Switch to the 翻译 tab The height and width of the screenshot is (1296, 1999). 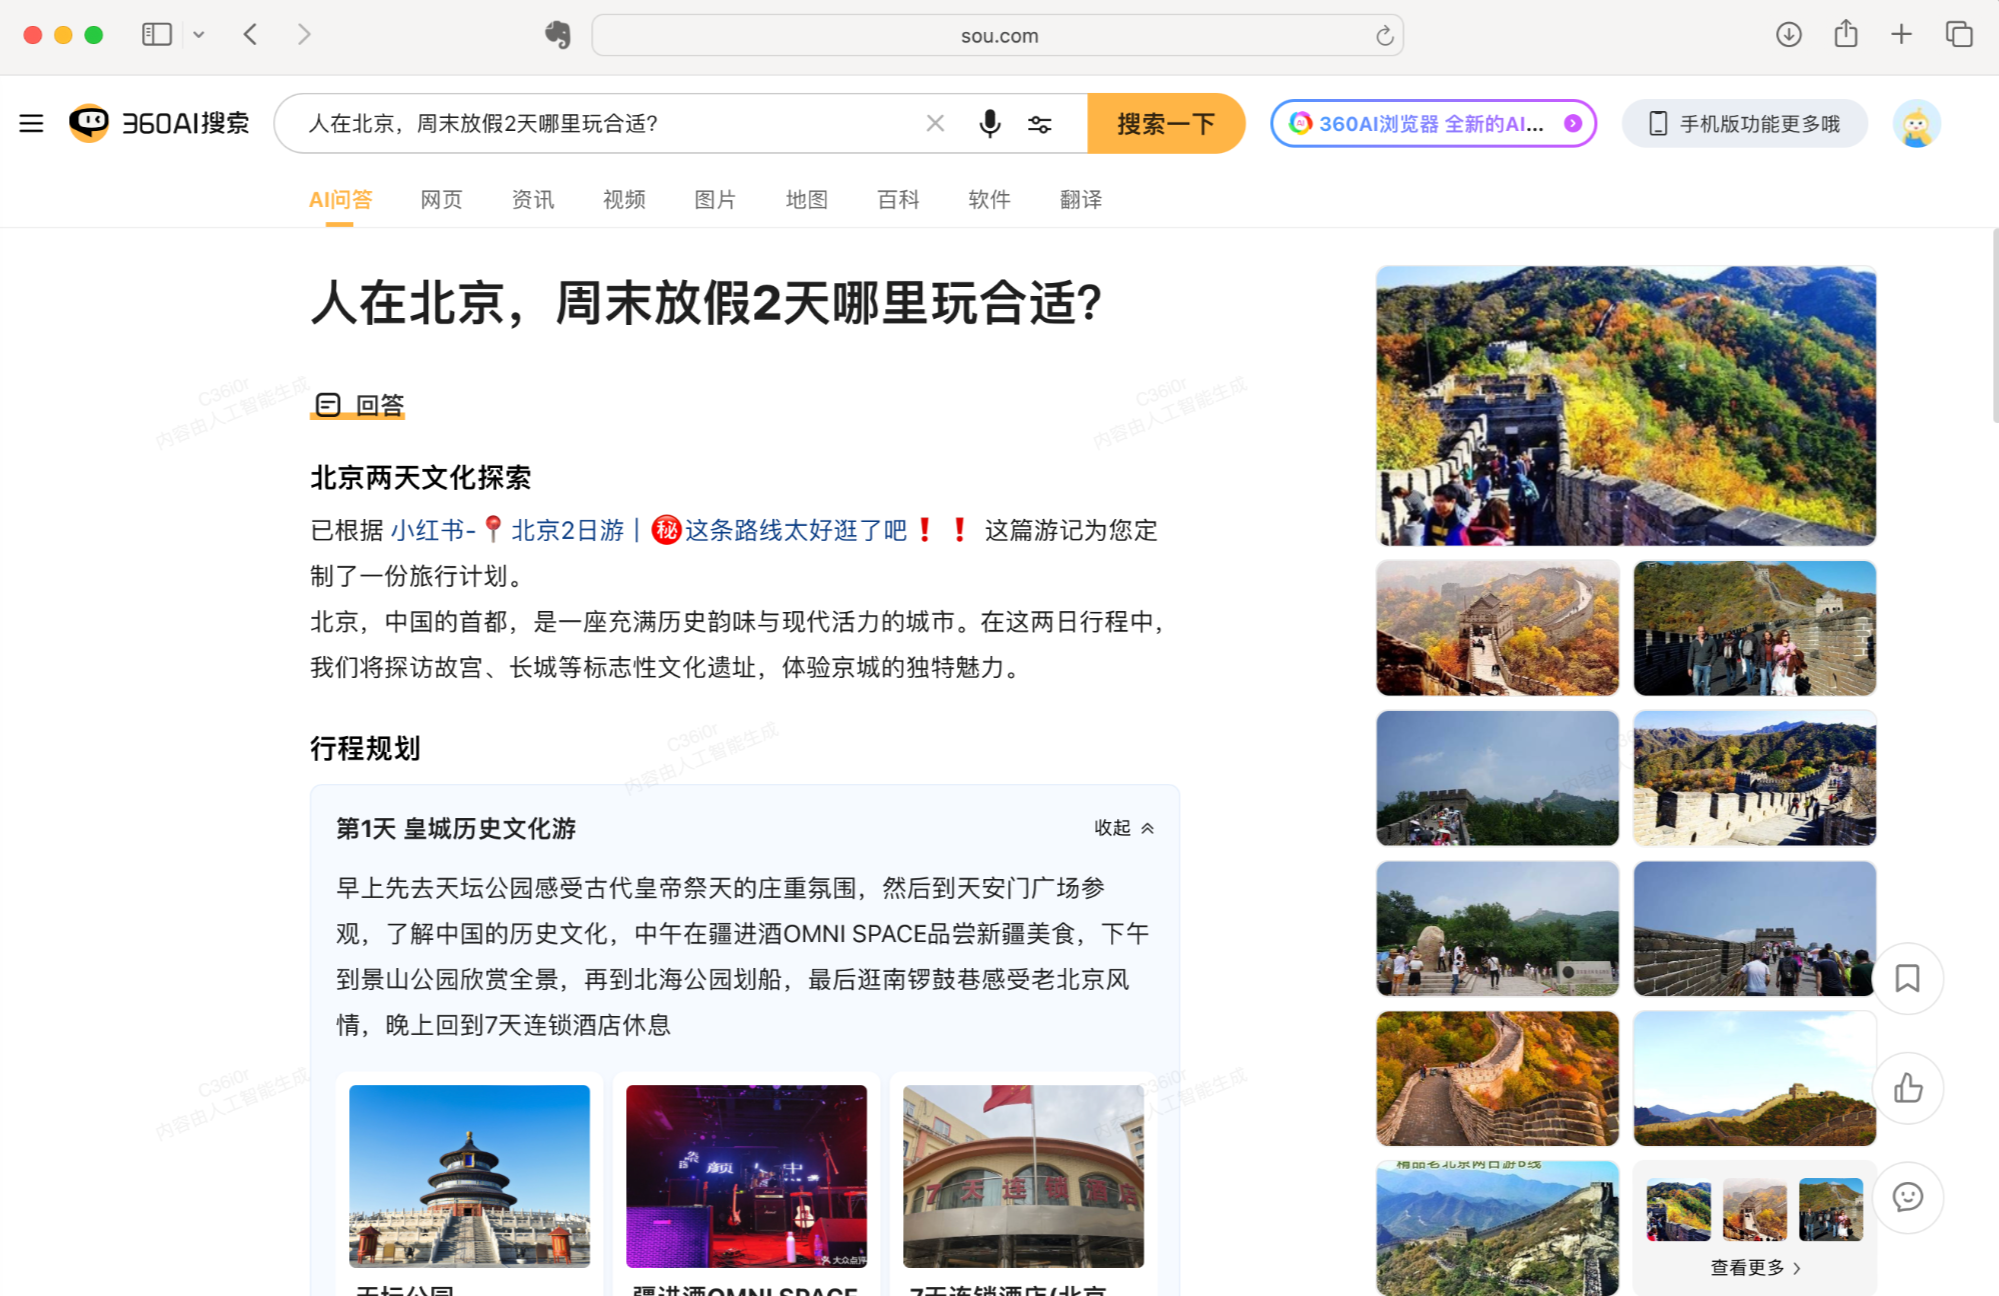click(1081, 199)
